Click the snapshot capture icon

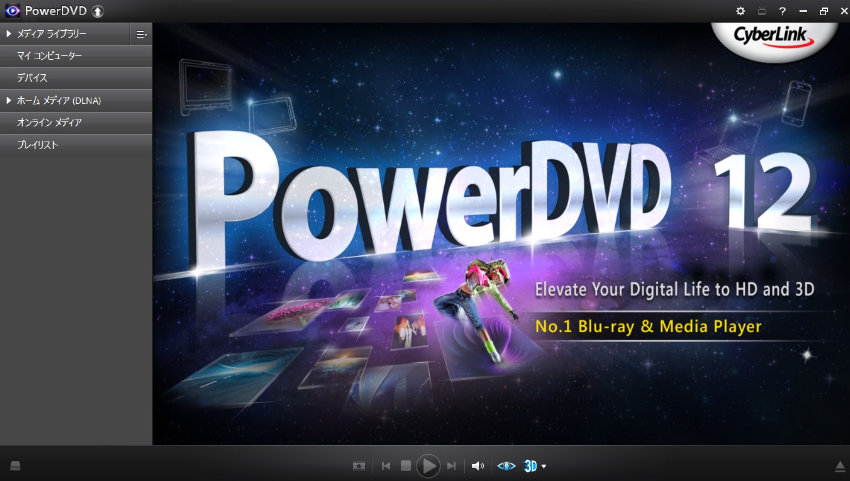pos(359,466)
